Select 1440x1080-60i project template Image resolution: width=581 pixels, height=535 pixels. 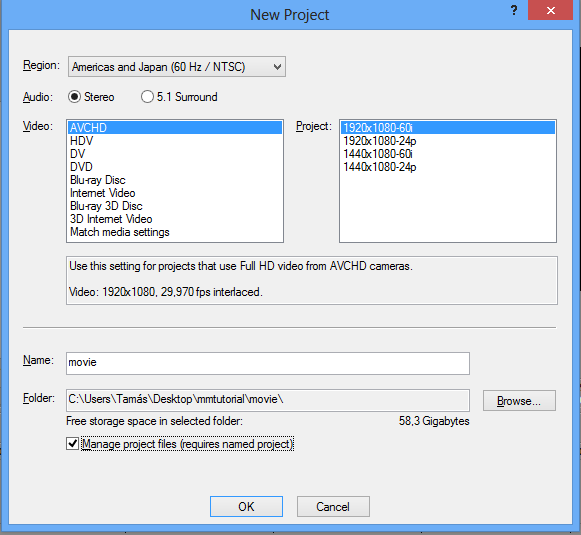tap(448, 154)
